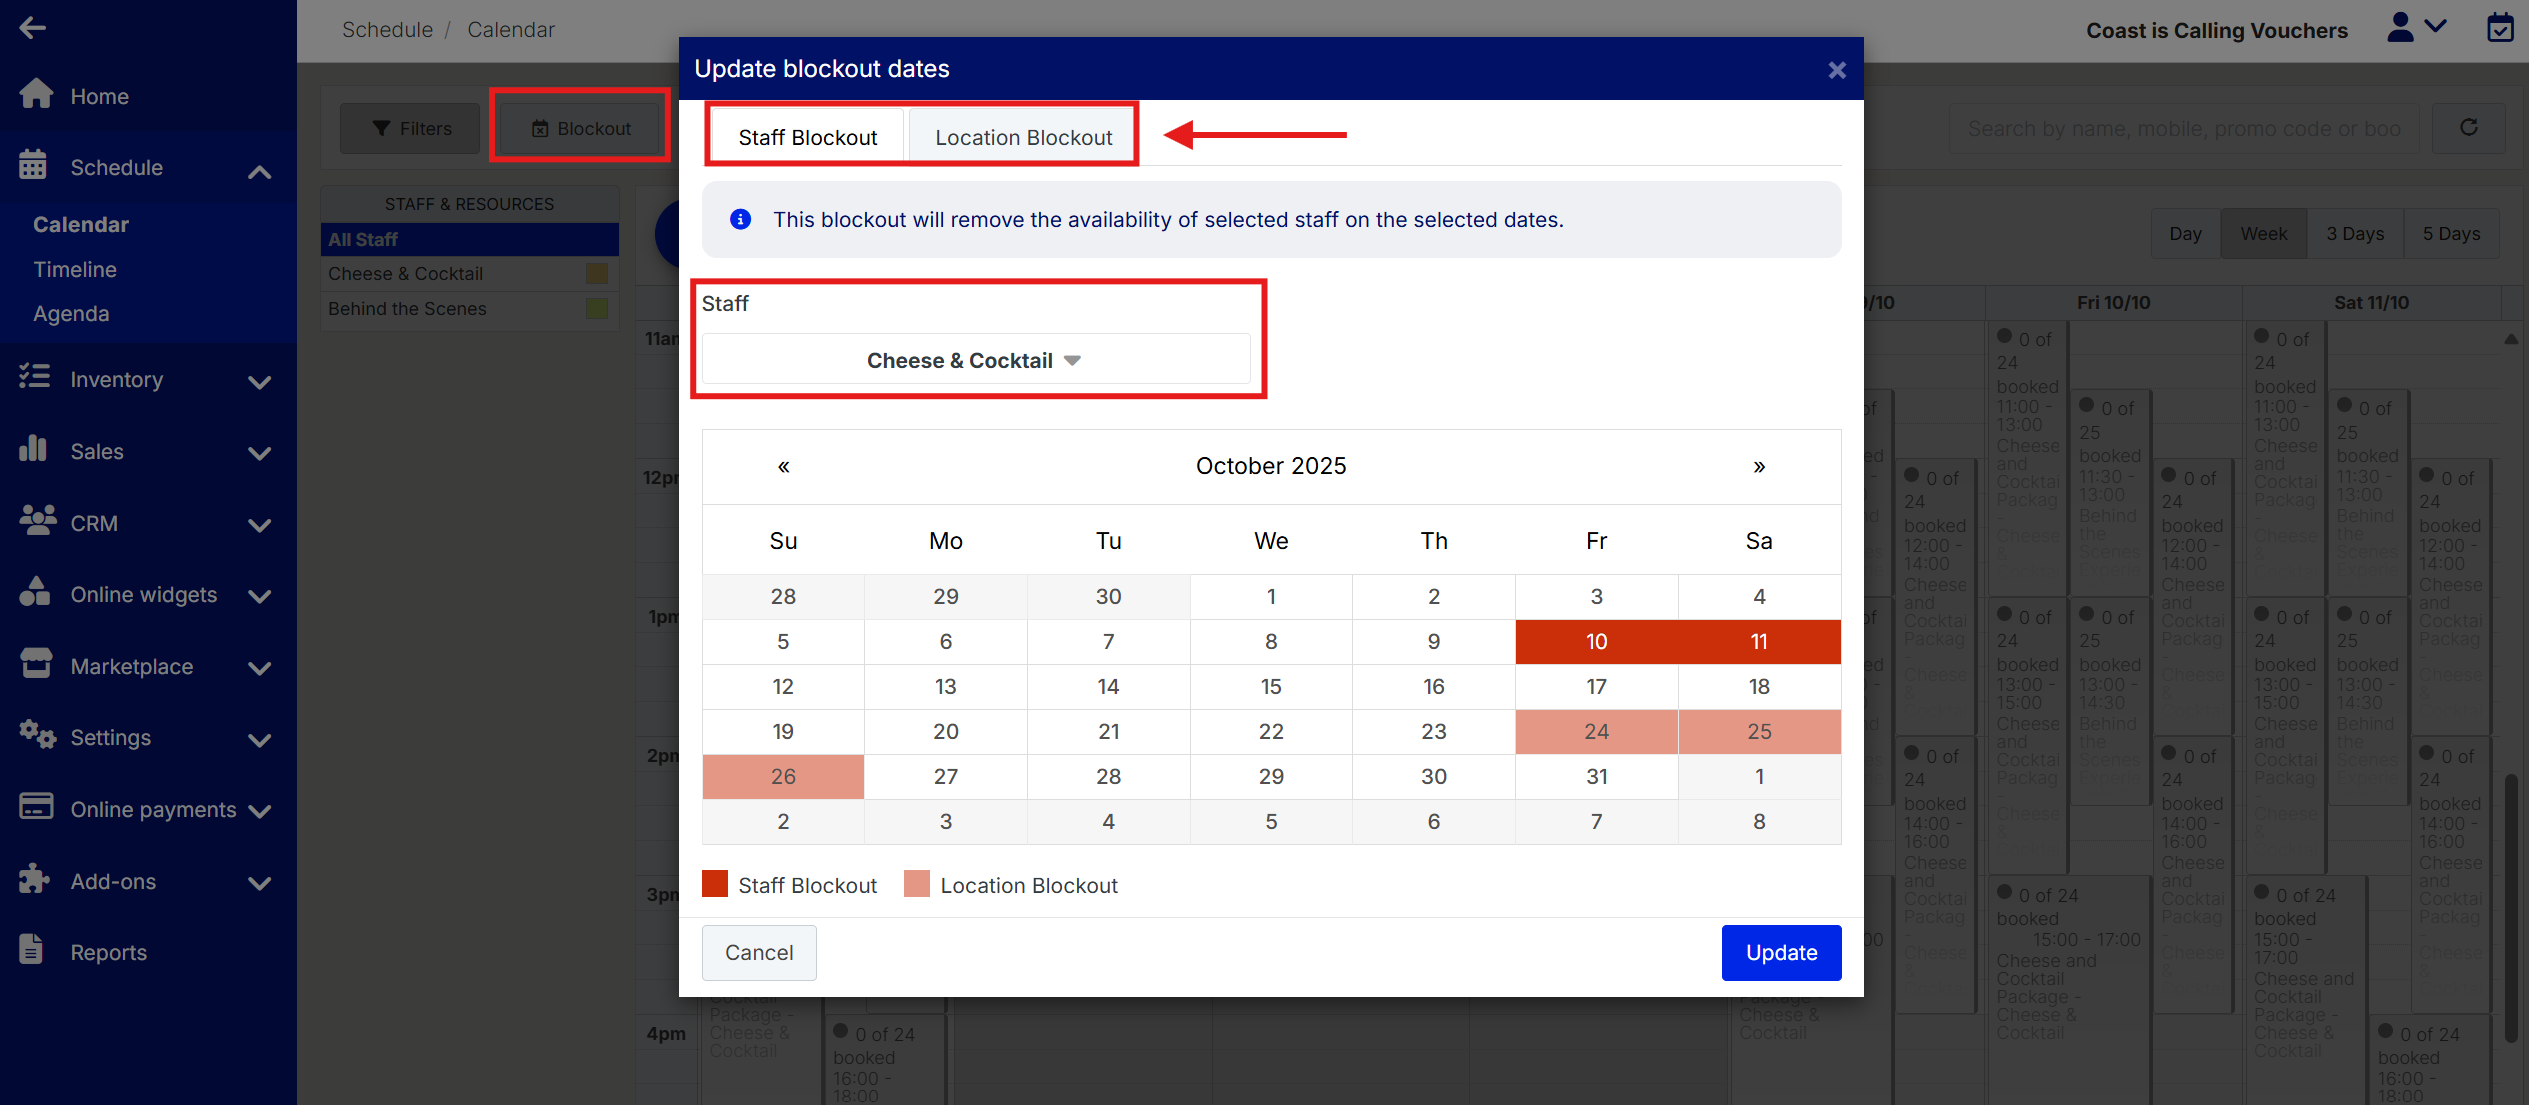Image resolution: width=2529 pixels, height=1105 pixels.
Task: Open the Cheese & Cocktail staff dropdown
Action: pyautogui.click(x=975, y=360)
